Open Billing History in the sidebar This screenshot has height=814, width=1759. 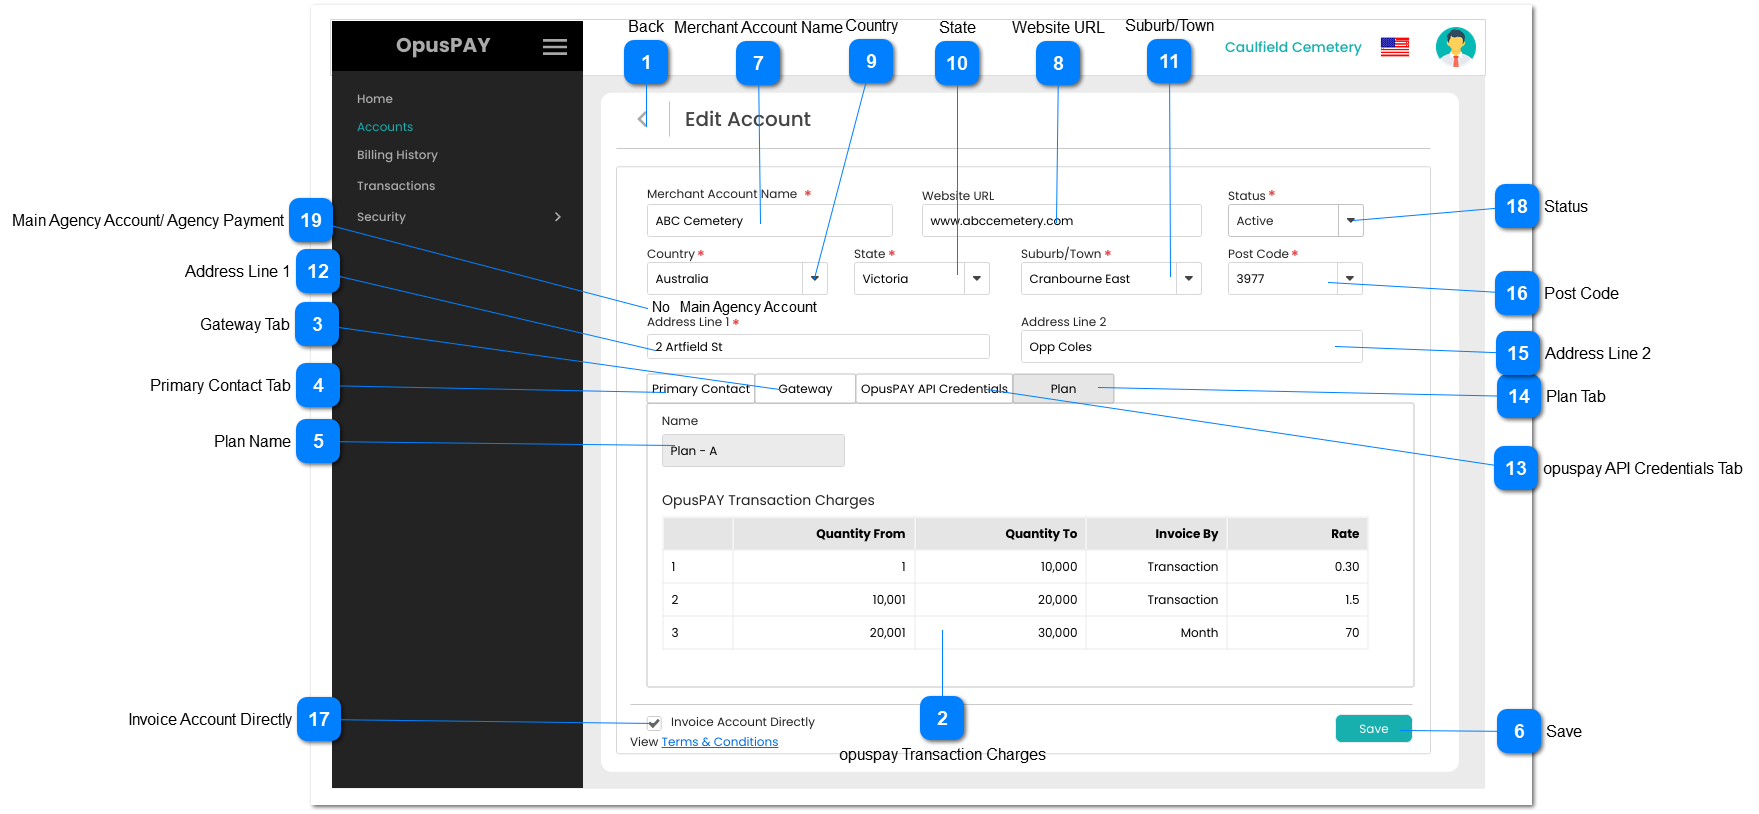[x=397, y=155]
